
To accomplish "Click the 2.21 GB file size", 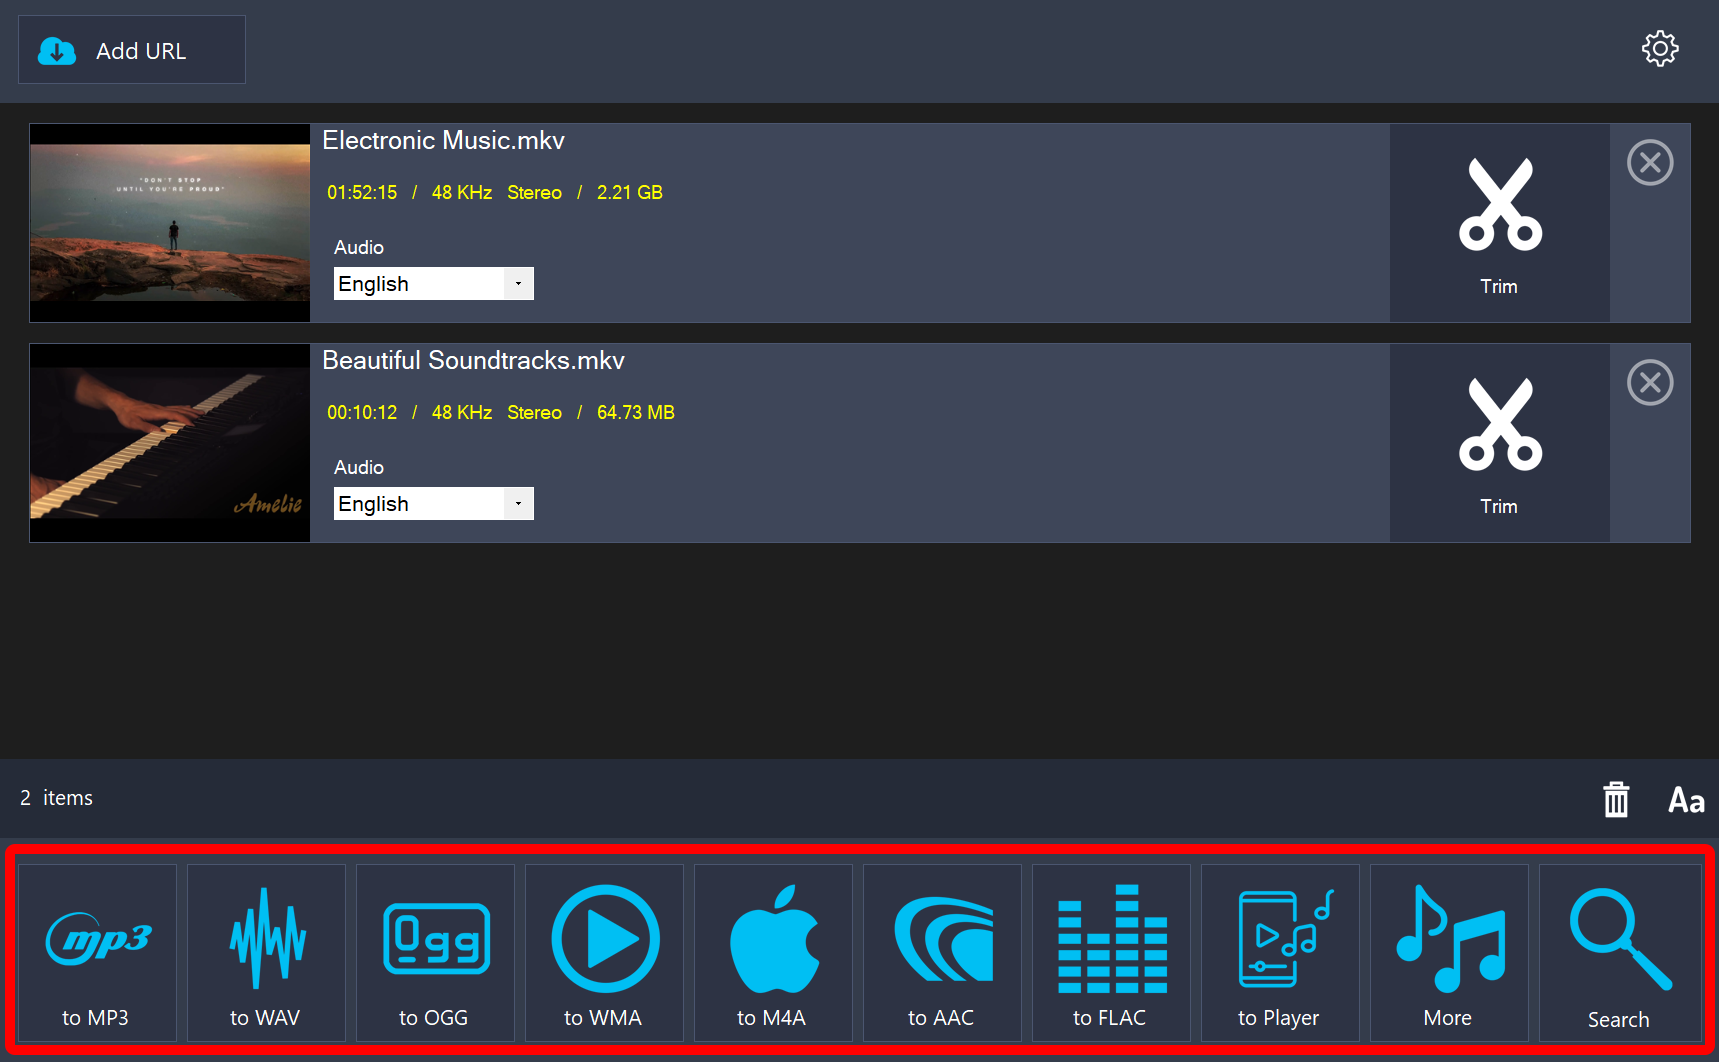I will (630, 193).
